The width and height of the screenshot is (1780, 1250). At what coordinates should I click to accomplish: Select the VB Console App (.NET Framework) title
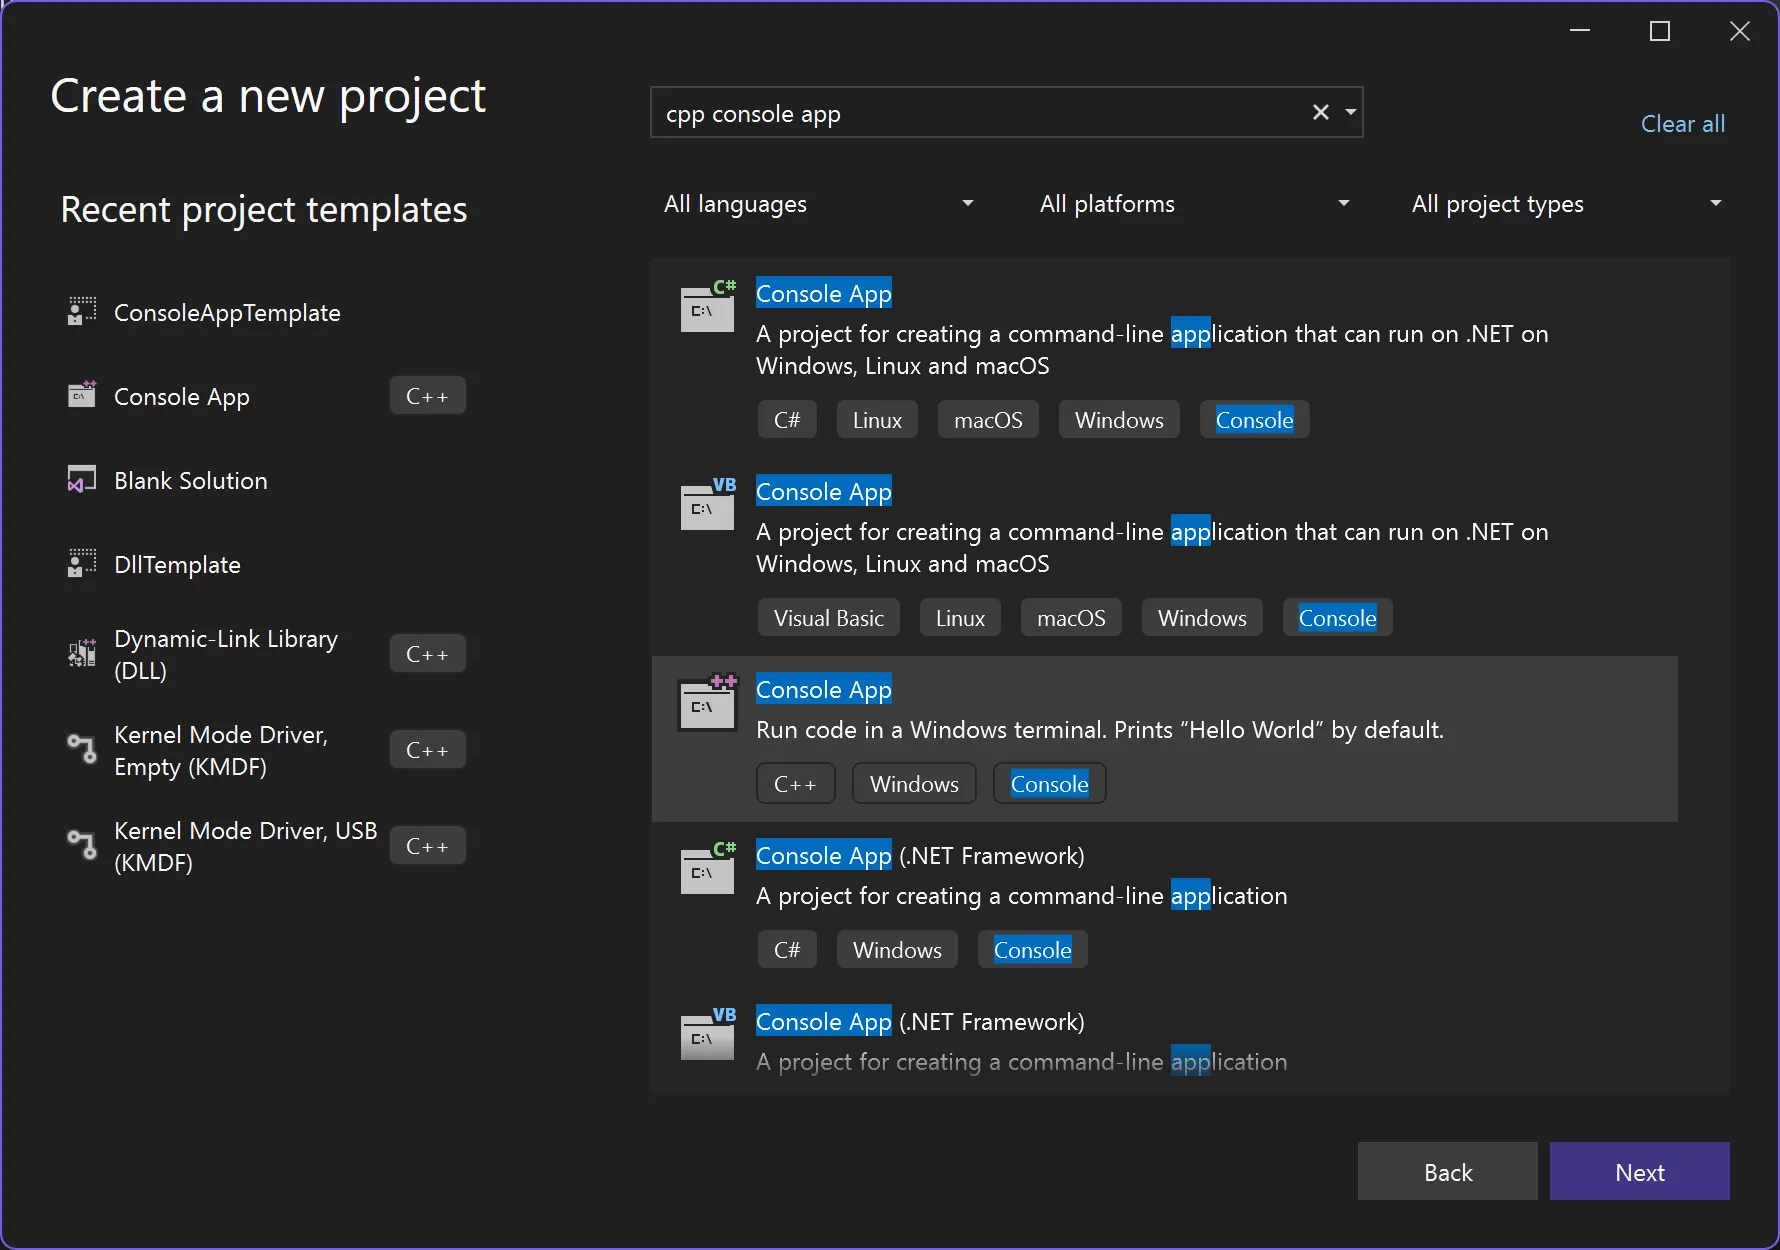pyautogui.click(x=920, y=1022)
